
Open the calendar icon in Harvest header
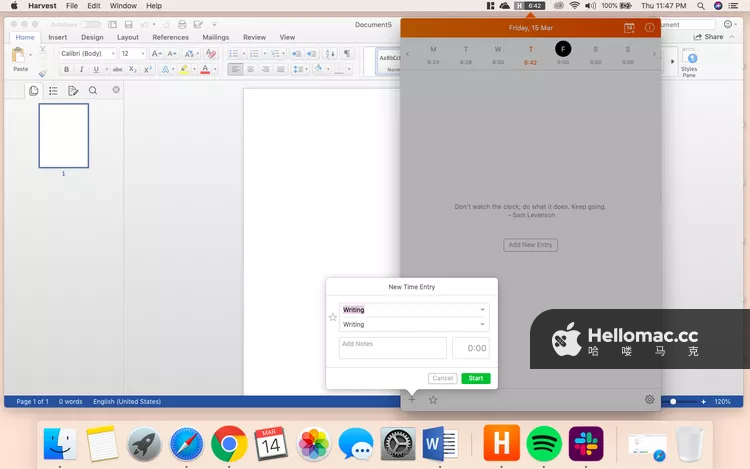[629, 28]
